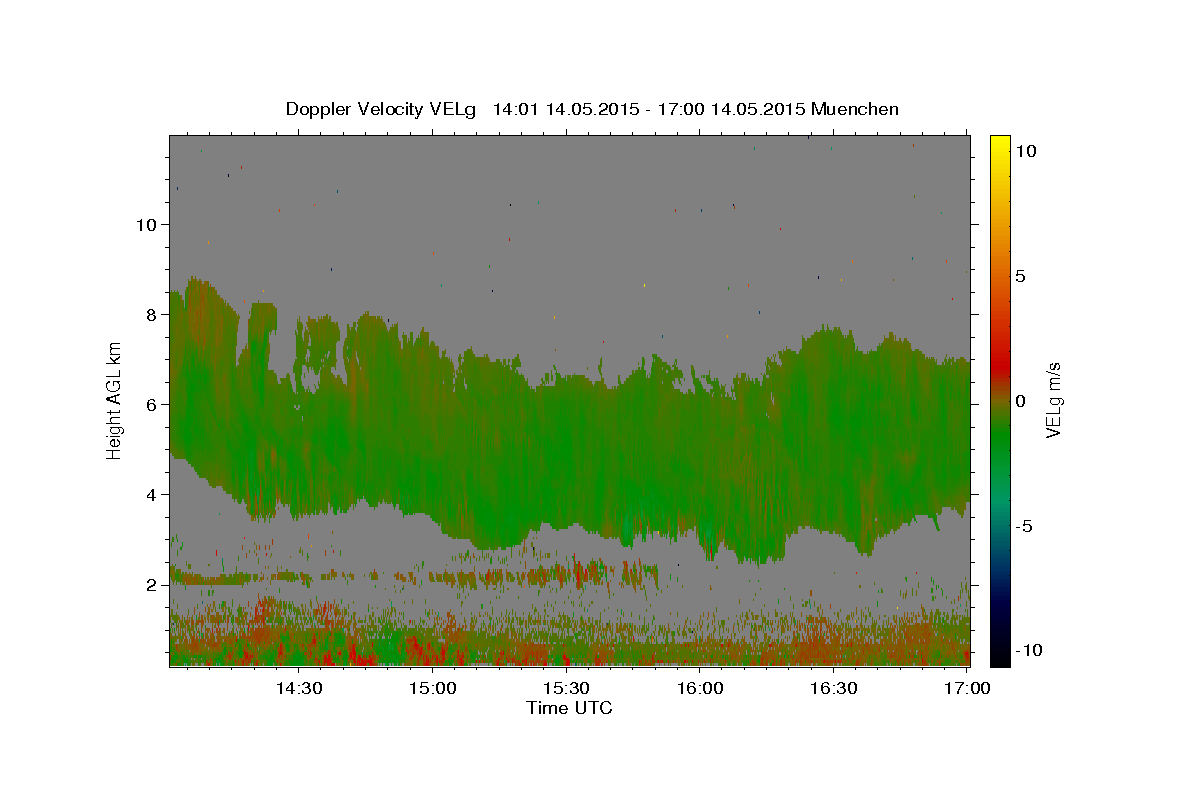The height and width of the screenshot is (800, 1200).
Task: Click the 14:30 time tick label
Action: click(x=298, y=688)
